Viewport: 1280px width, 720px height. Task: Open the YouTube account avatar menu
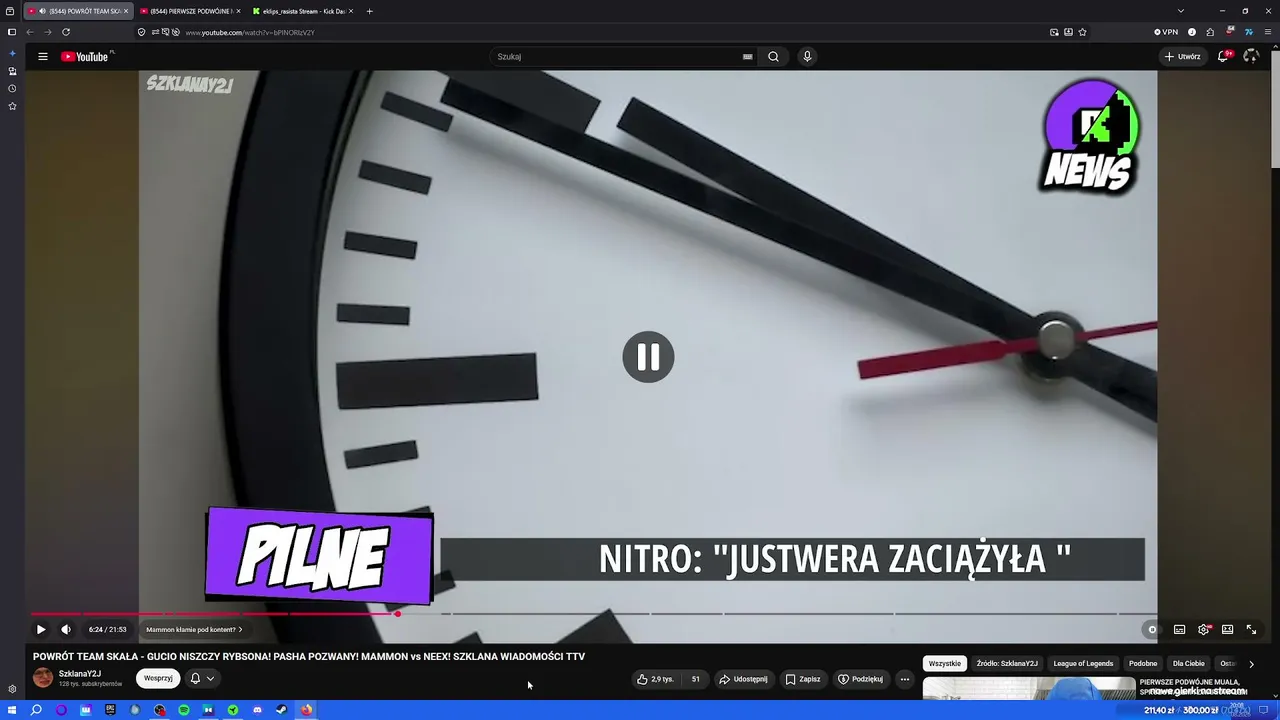click(1251, 57)
